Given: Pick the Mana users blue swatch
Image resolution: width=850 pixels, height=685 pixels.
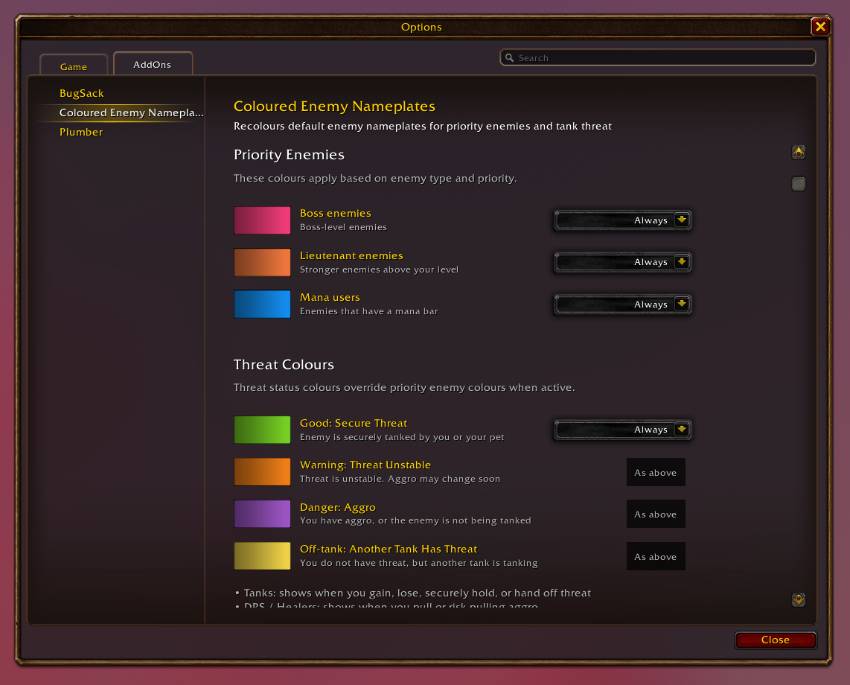Looking at the screenshot, I should (262, 304).
